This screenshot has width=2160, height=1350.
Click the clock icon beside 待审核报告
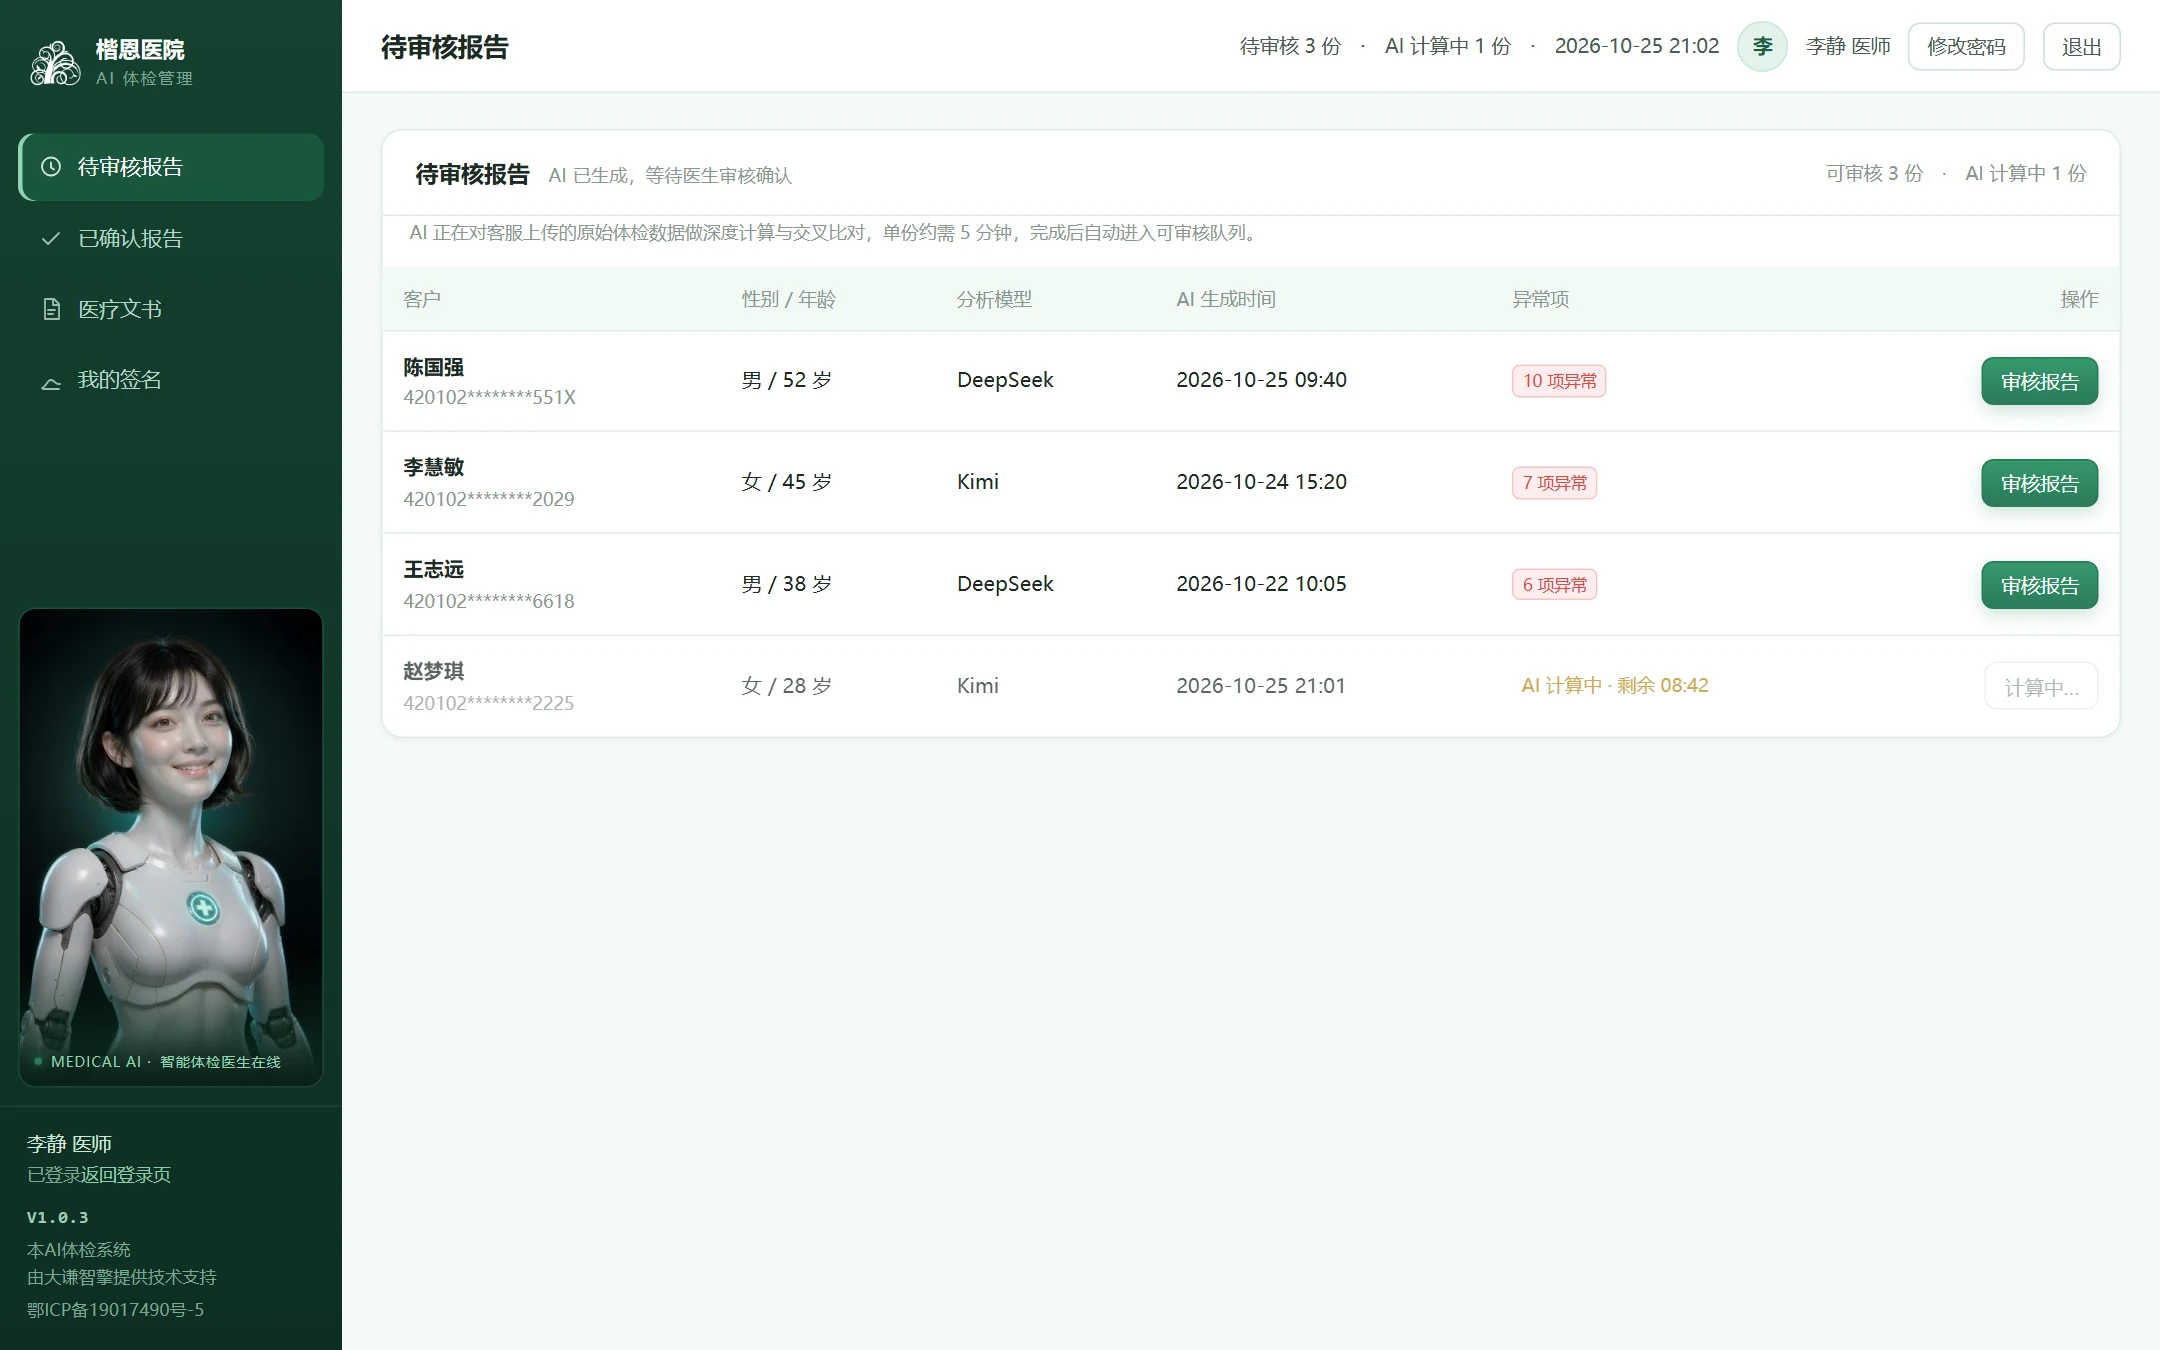point(51,167)
